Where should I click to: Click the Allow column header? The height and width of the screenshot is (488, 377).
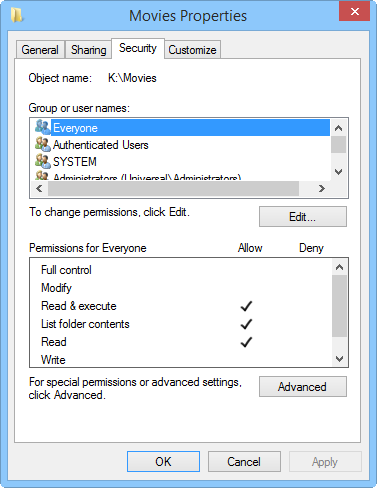tap(250, 248)
